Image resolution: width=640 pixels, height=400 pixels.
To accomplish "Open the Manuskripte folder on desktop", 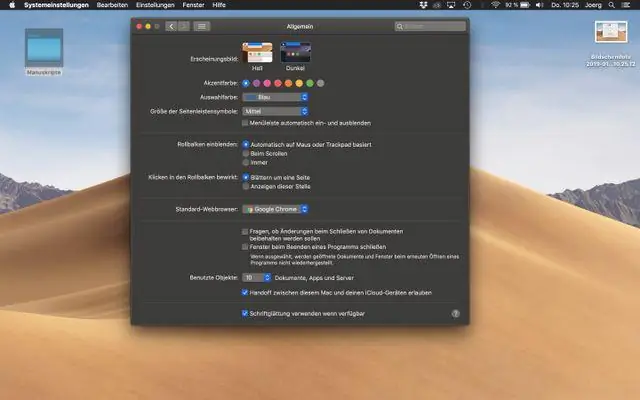I will point(44,52).
